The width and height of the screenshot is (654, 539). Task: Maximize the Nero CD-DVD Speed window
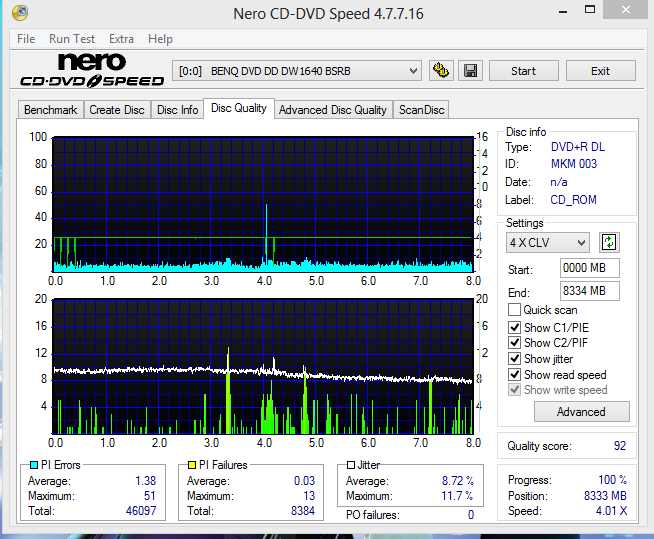click(590, 9)
